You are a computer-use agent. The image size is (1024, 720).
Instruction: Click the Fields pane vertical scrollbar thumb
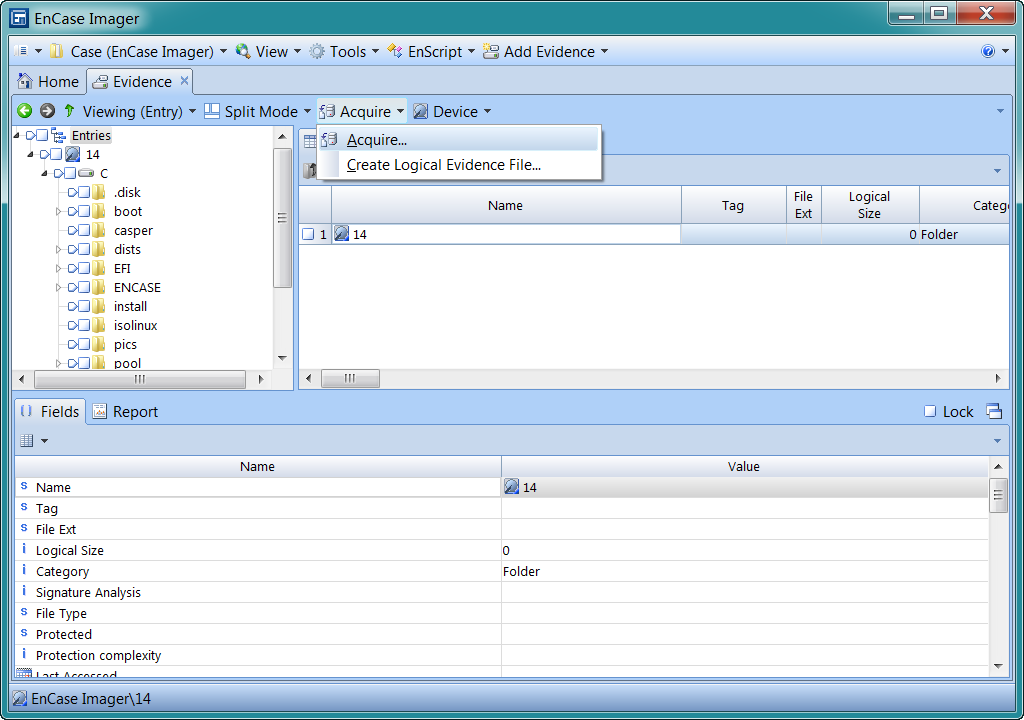[998, 495]
